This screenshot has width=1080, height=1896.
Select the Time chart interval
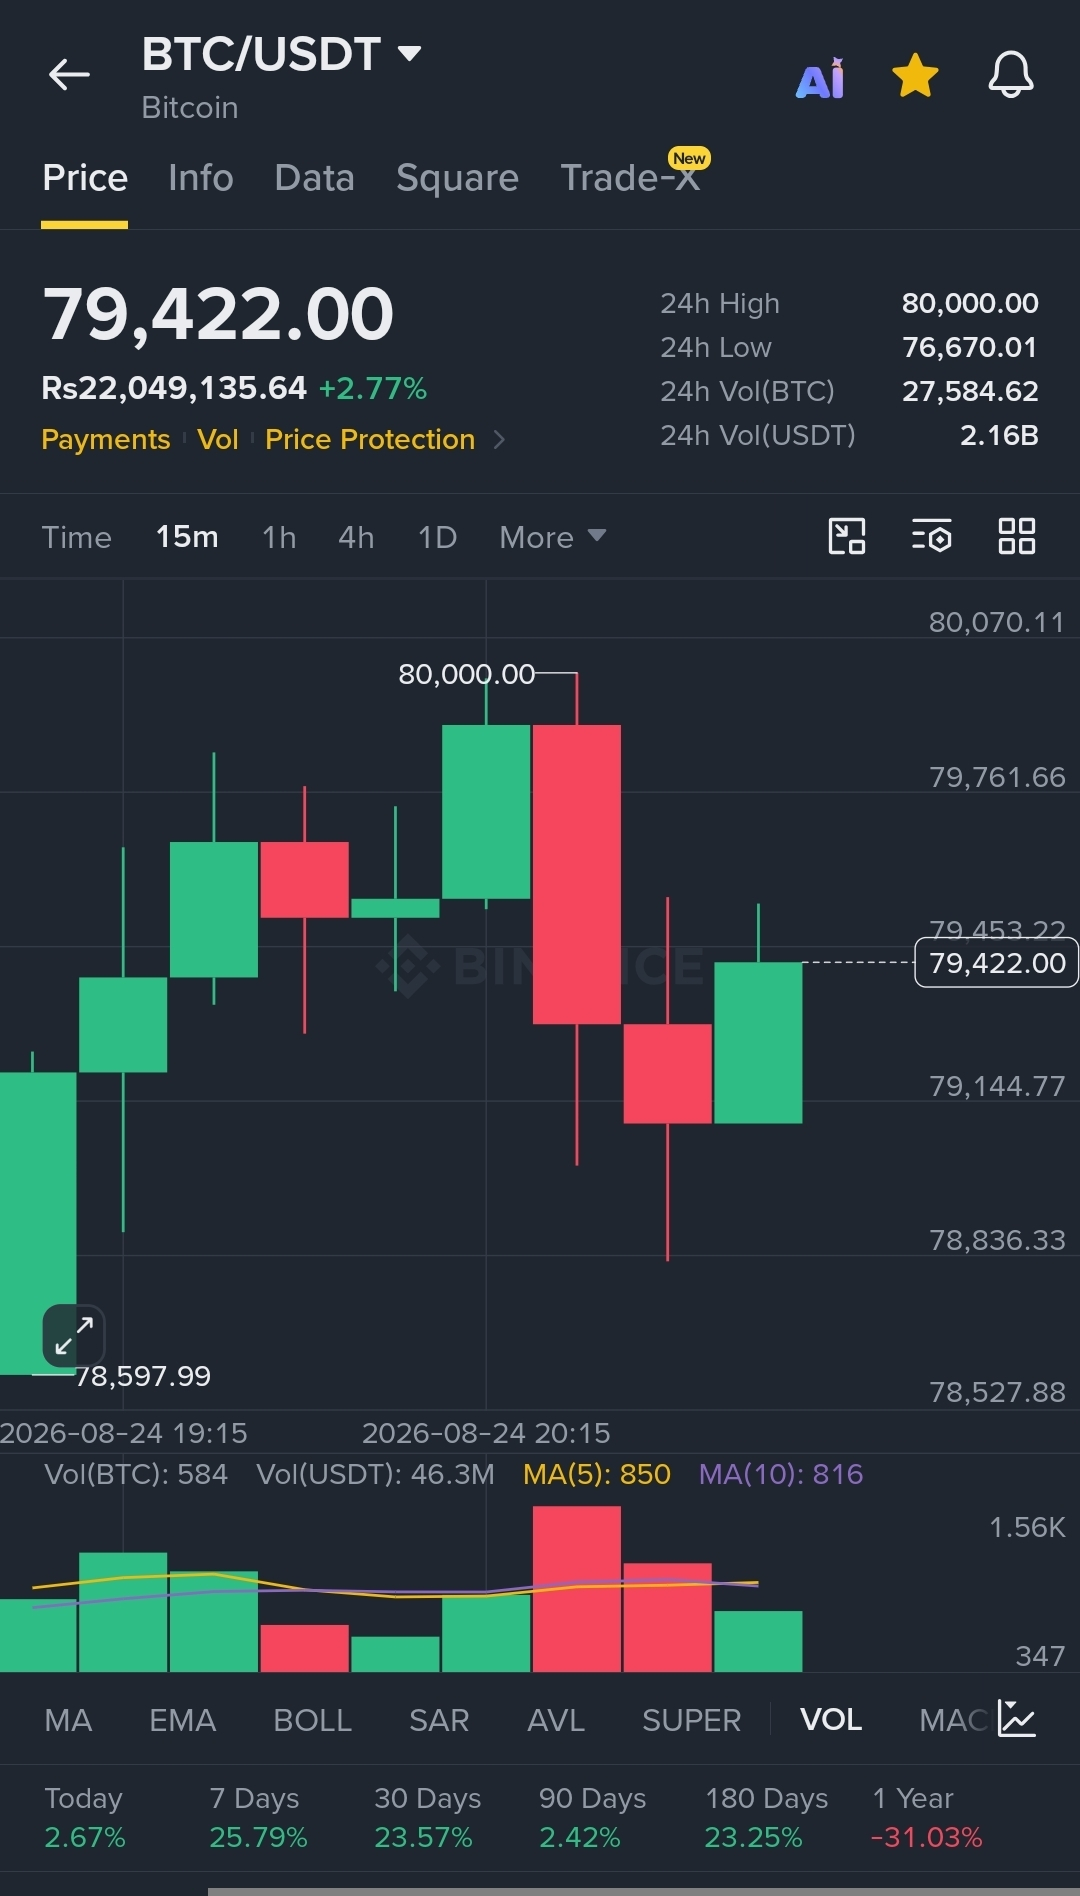coord(77,537)
